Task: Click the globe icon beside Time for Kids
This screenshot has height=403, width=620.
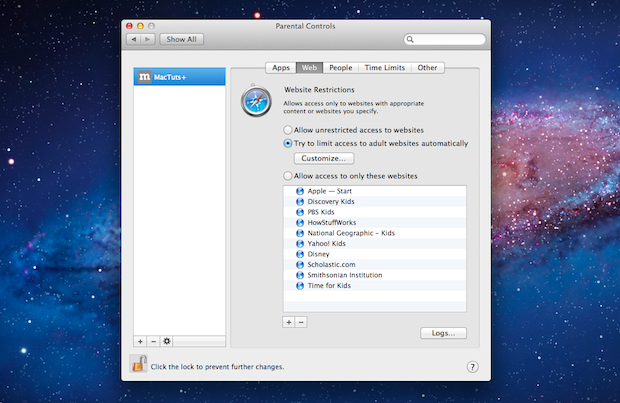Action: point(300,286)
